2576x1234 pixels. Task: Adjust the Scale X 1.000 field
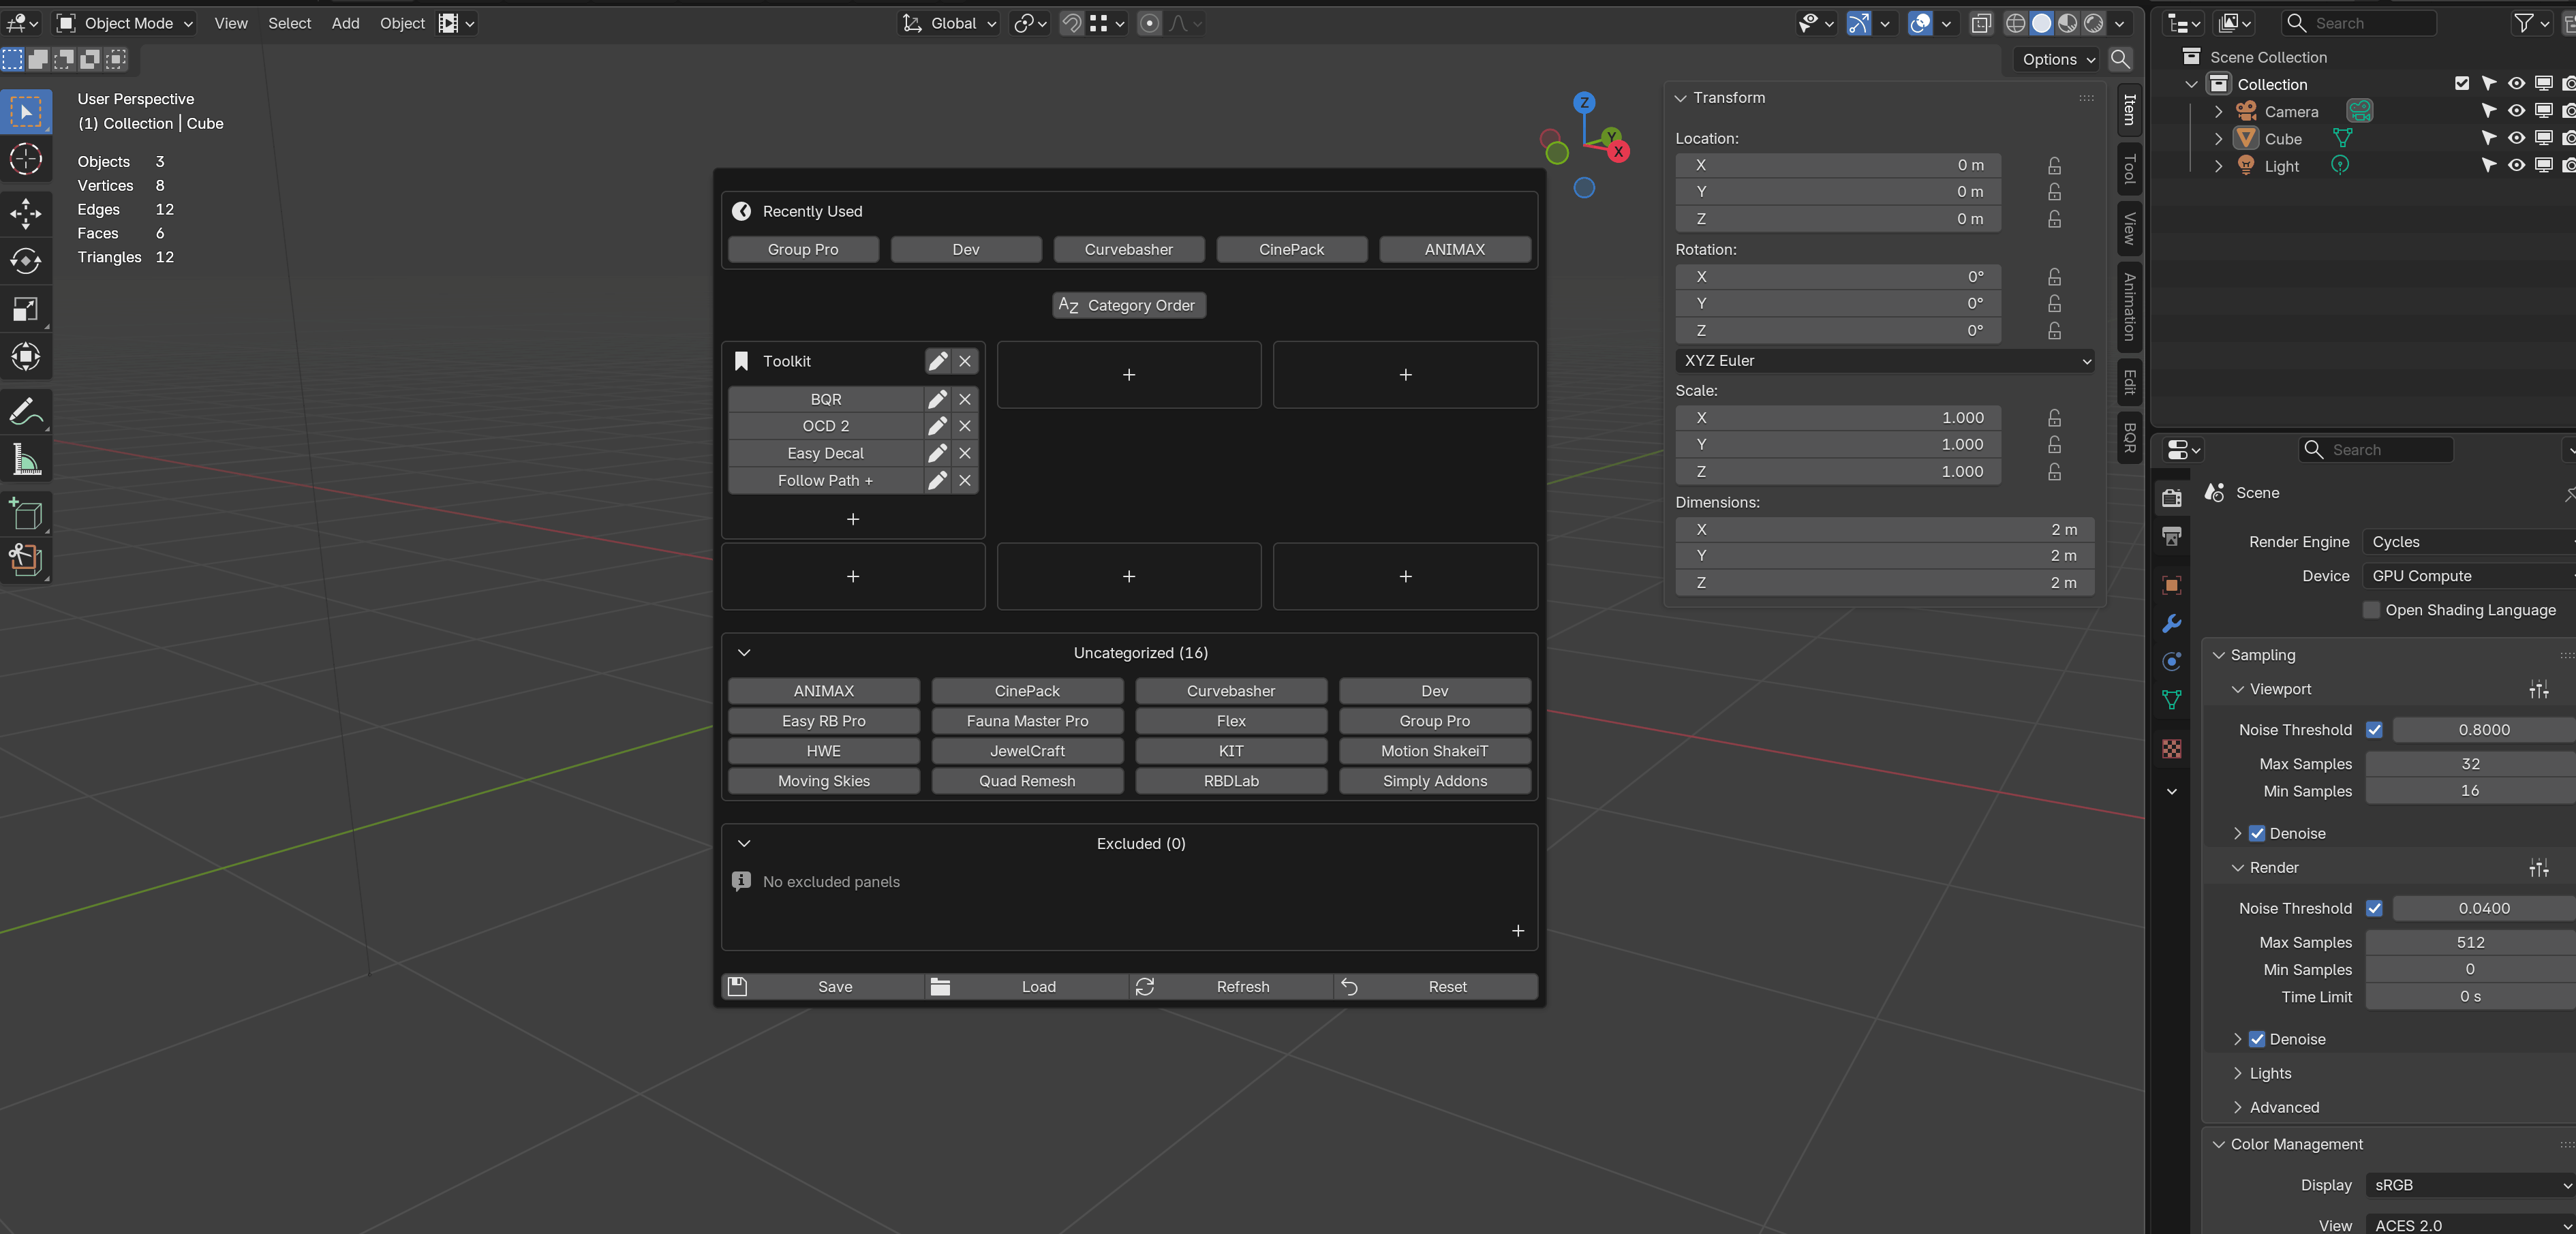coord(1838,418)
